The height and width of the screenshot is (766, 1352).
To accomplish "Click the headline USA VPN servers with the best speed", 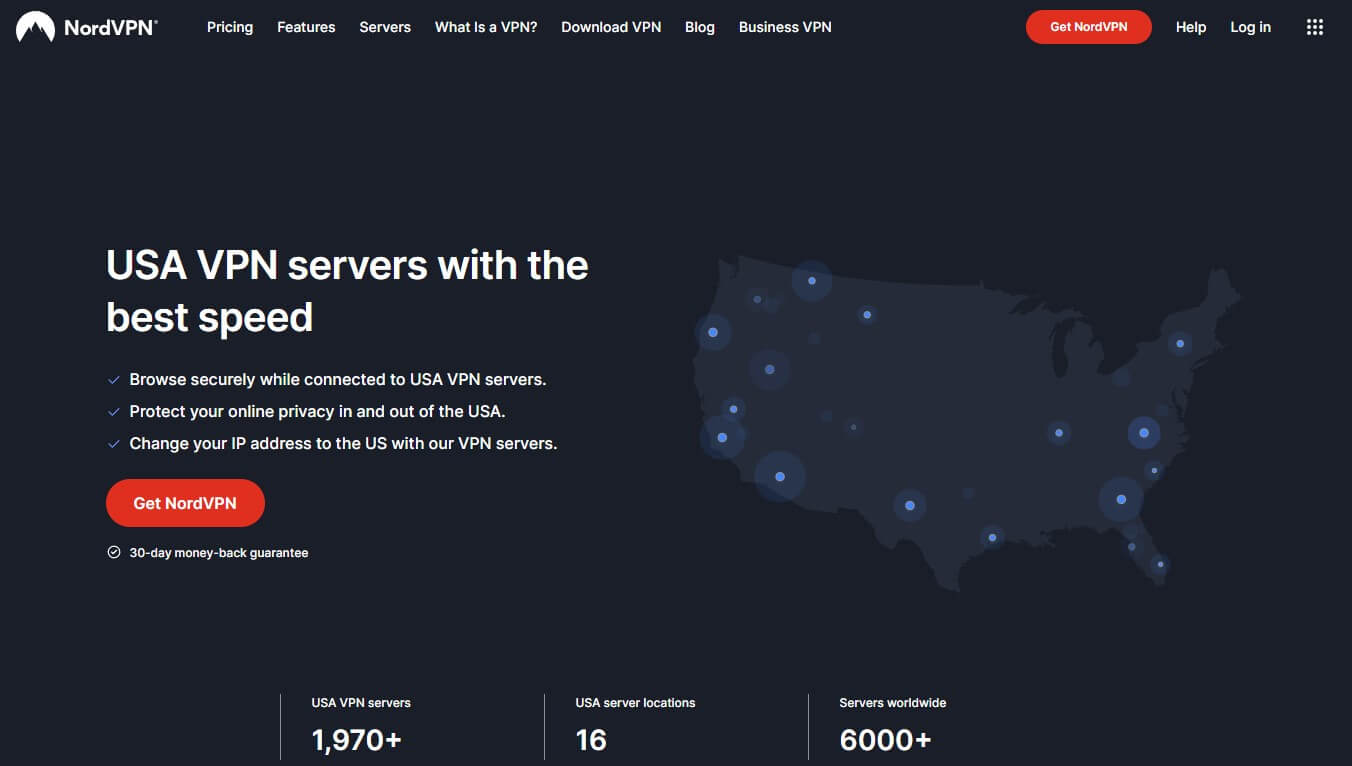I will [x=347, y=291].
